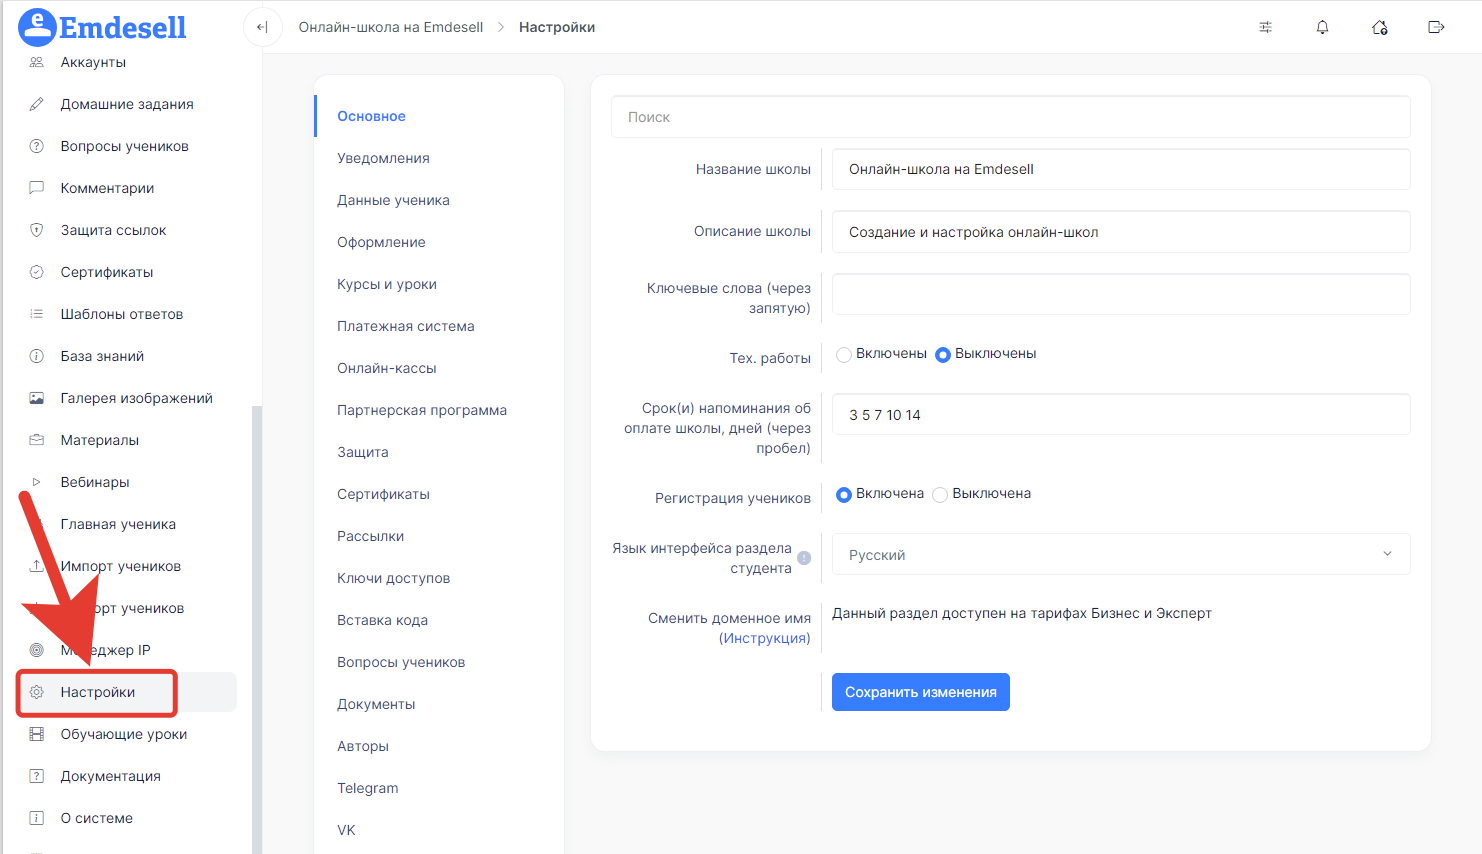Click the notification bell icon
Viewport: 1482px width, 854px height.
coord(1322,27)
